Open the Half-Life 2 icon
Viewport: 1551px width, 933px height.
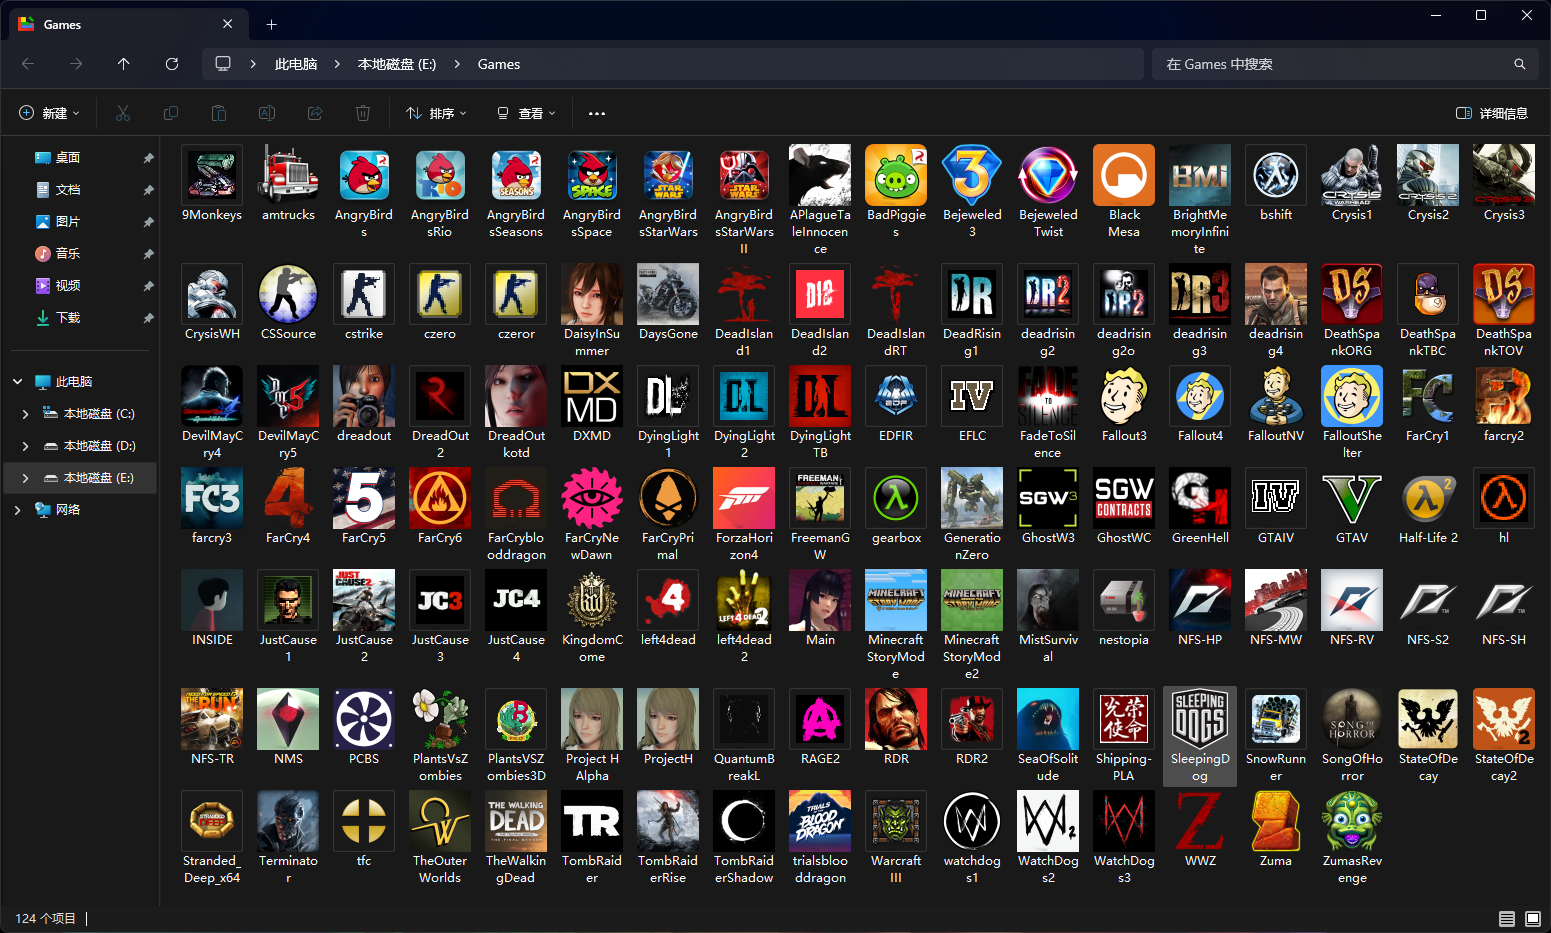(x=1428, y=499)
